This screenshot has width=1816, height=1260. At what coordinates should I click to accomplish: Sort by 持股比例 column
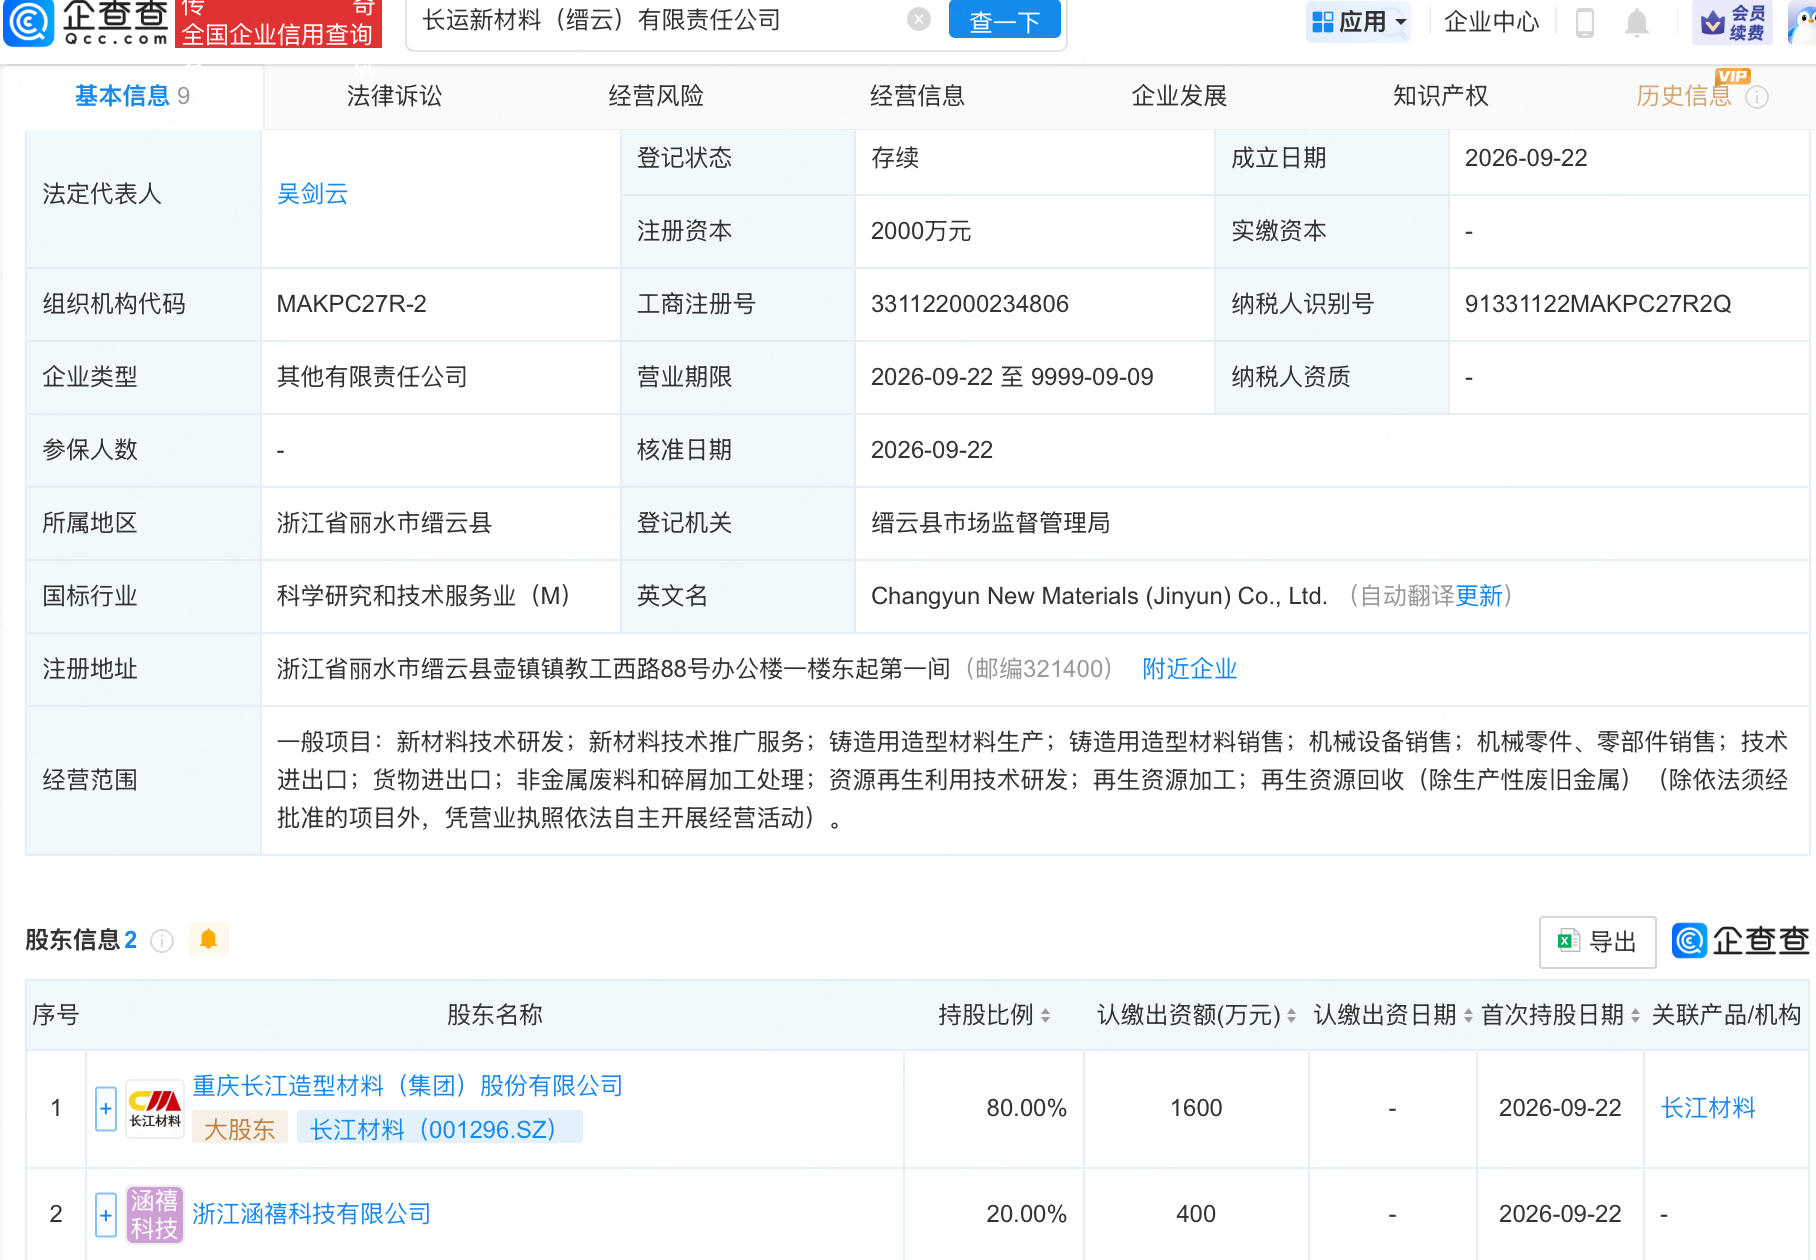[x=994, y=1015]
